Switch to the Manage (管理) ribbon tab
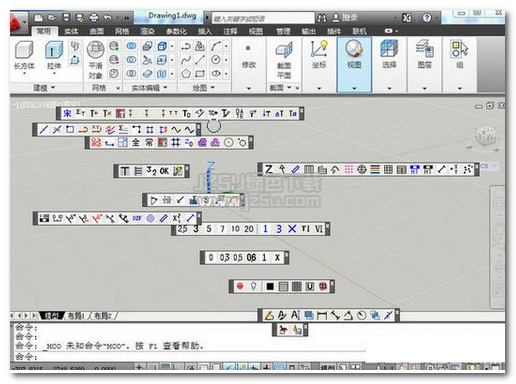This screenshot has width=516, height=384. [x=283, y=31]
